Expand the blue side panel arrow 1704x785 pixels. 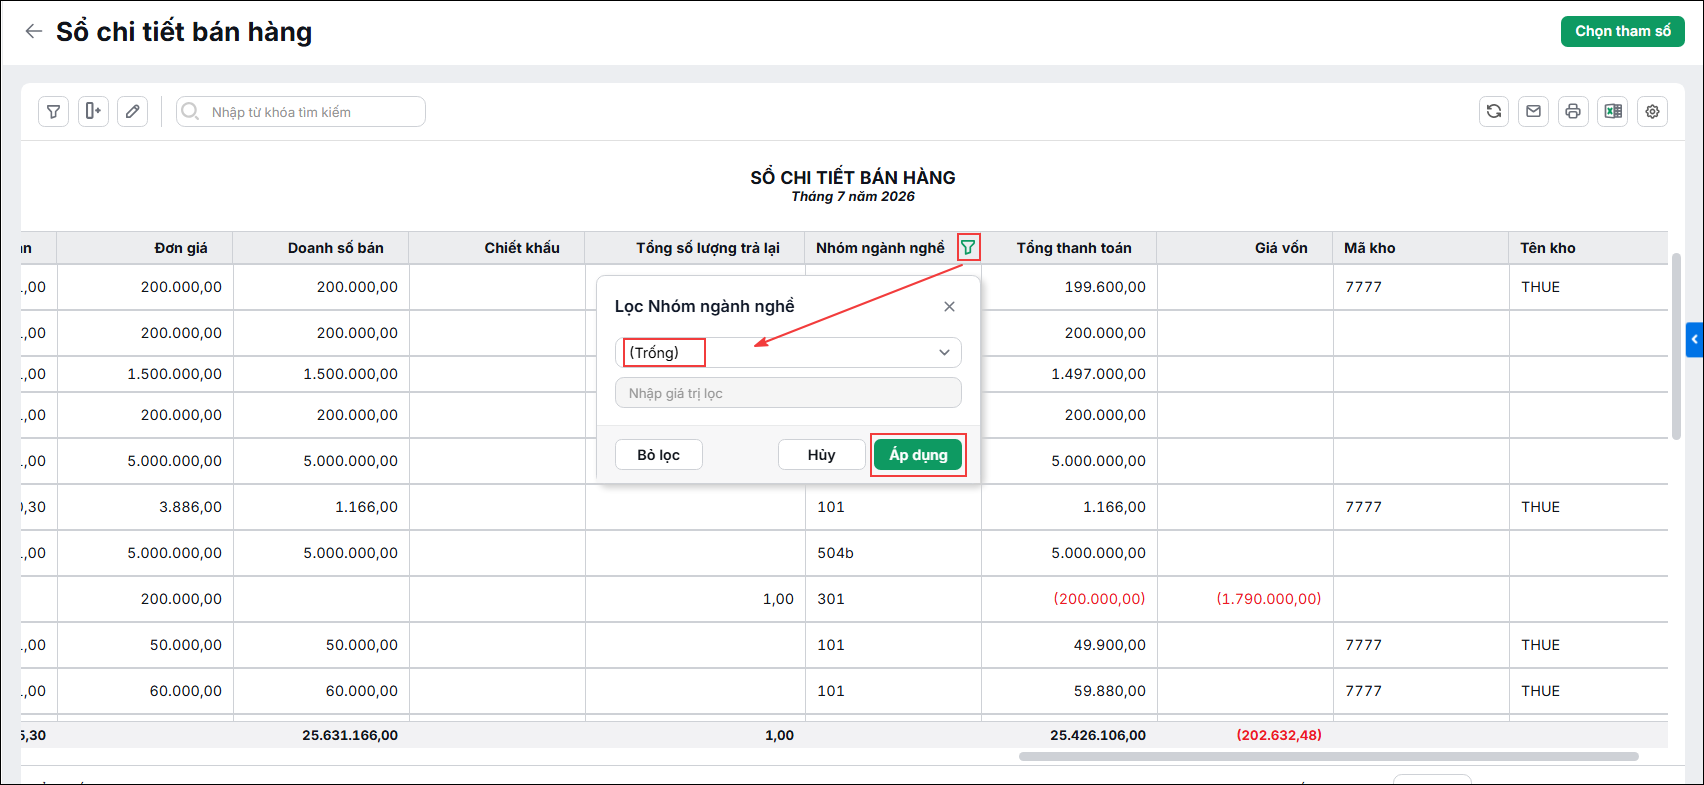click(x=1695, y=340)
